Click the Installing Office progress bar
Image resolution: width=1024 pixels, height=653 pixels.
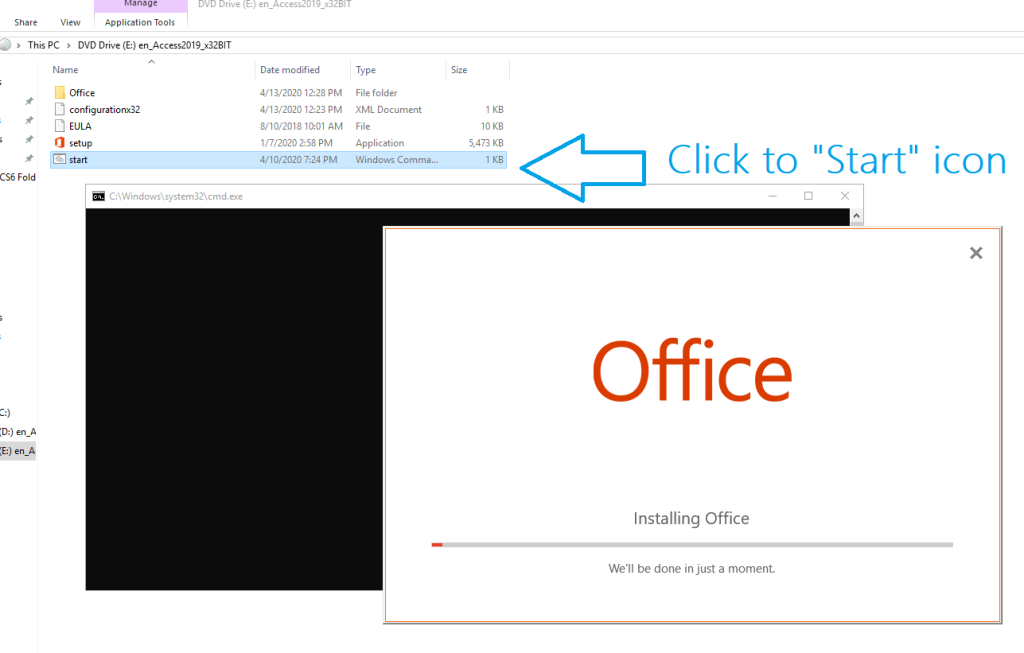pos(692,545)
